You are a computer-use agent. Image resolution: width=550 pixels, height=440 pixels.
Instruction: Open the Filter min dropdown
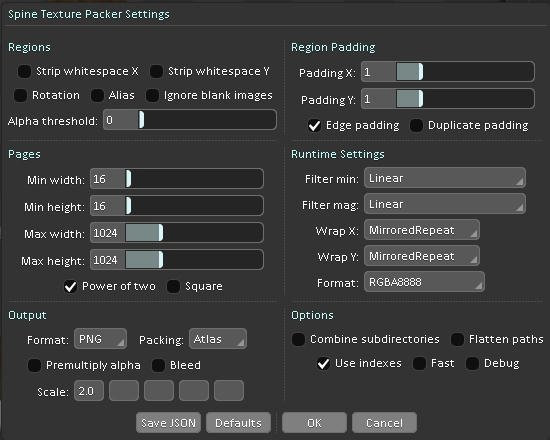445,178
